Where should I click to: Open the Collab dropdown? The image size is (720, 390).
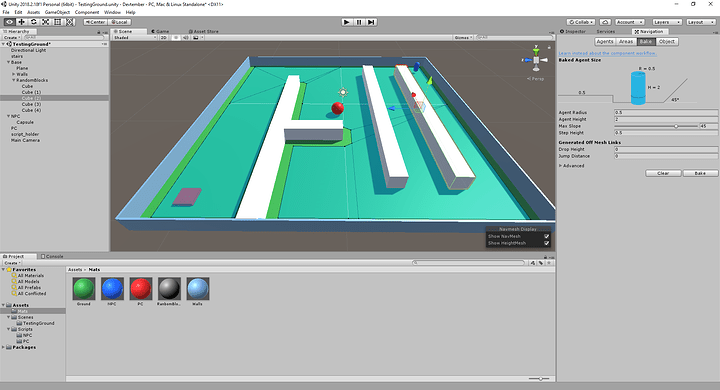(581, 22)
